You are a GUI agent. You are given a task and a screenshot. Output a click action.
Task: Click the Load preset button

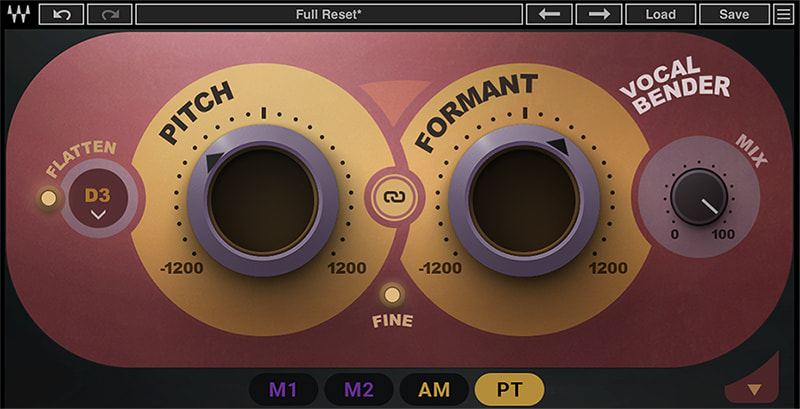660,14
